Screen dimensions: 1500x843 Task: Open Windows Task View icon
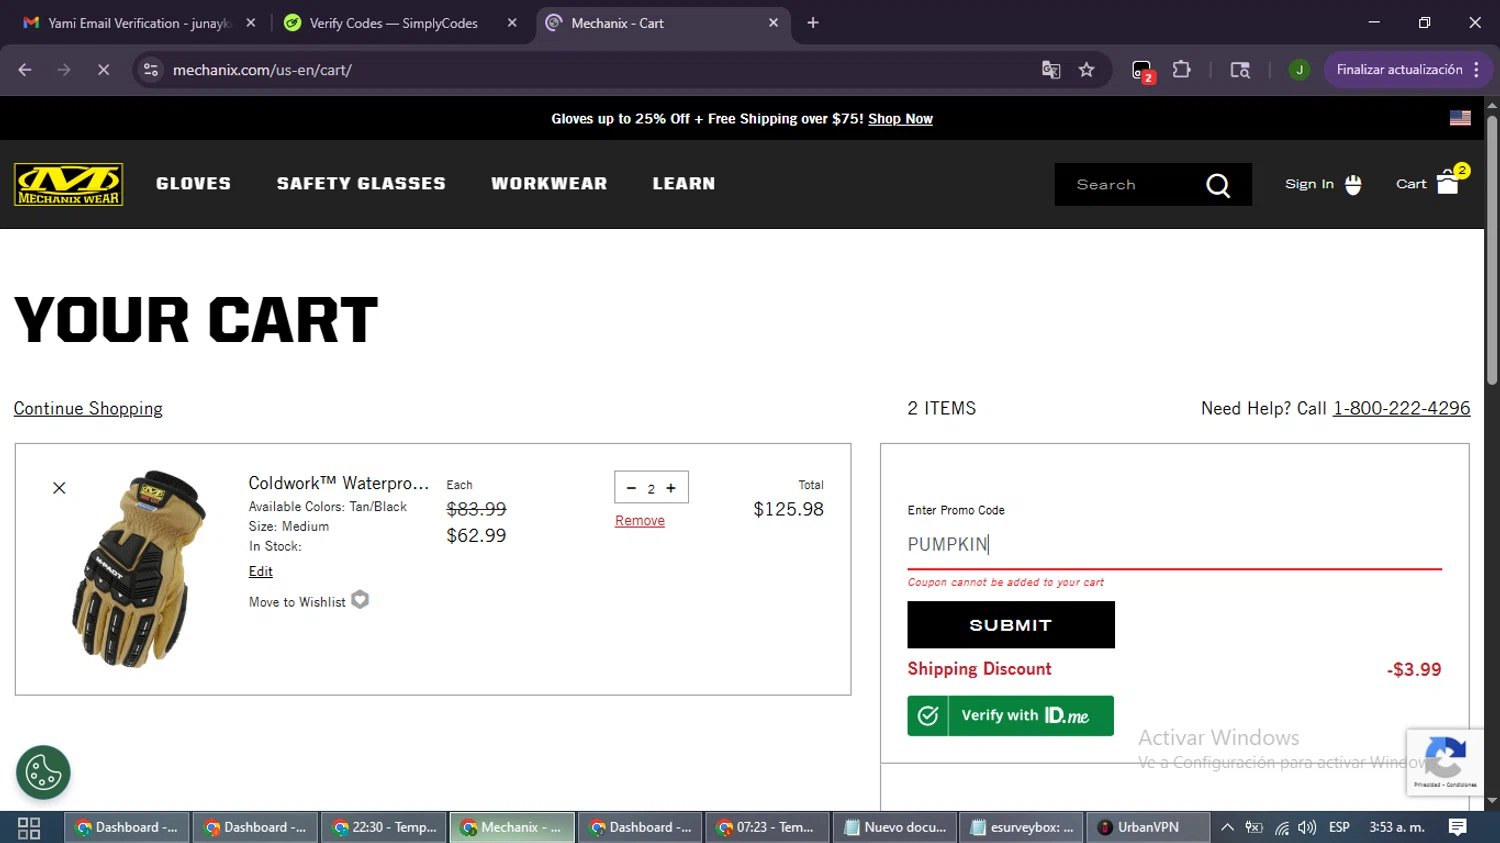(x=29, y=828)
